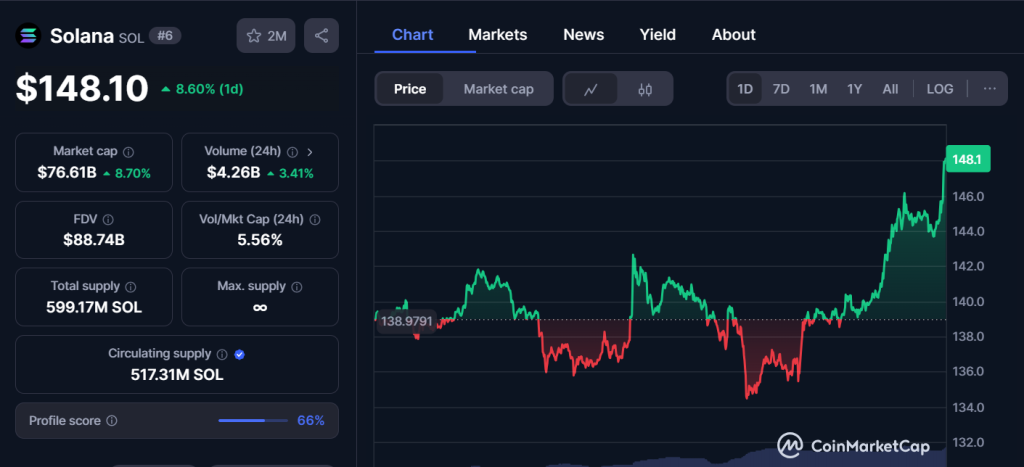Click the $148.10 price text
This screenshot has width=1024, height=467.
82,89
